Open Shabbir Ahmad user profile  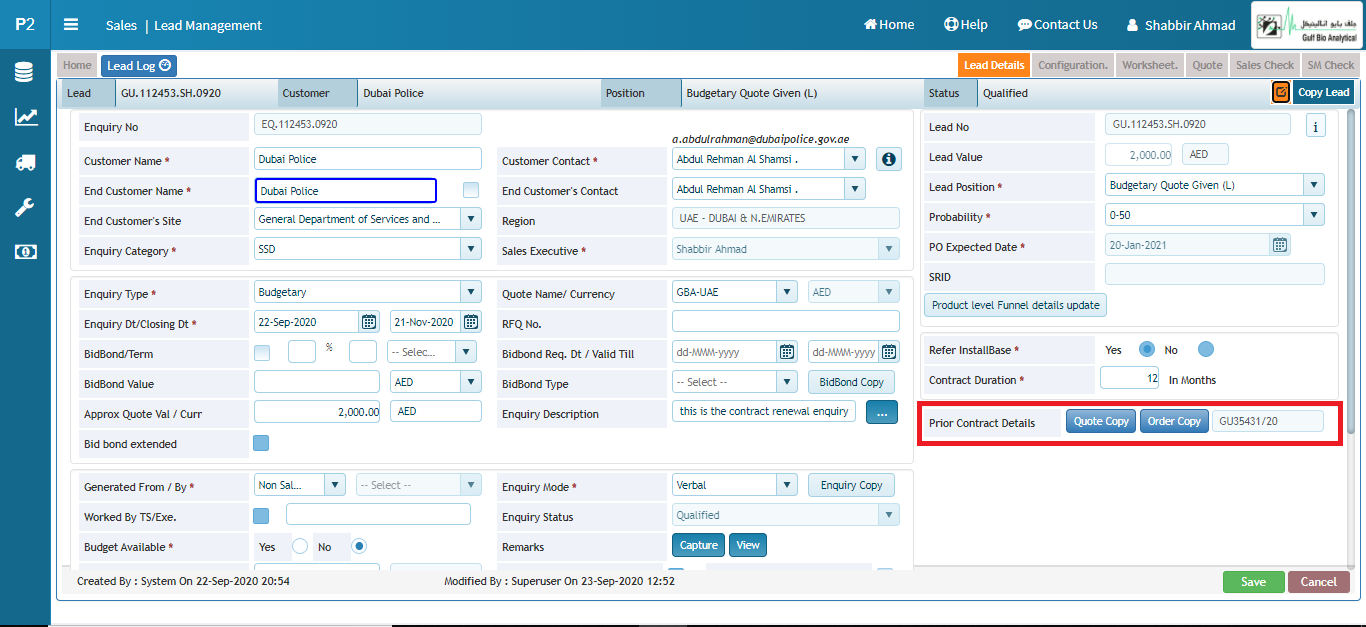click(1181, 25)
